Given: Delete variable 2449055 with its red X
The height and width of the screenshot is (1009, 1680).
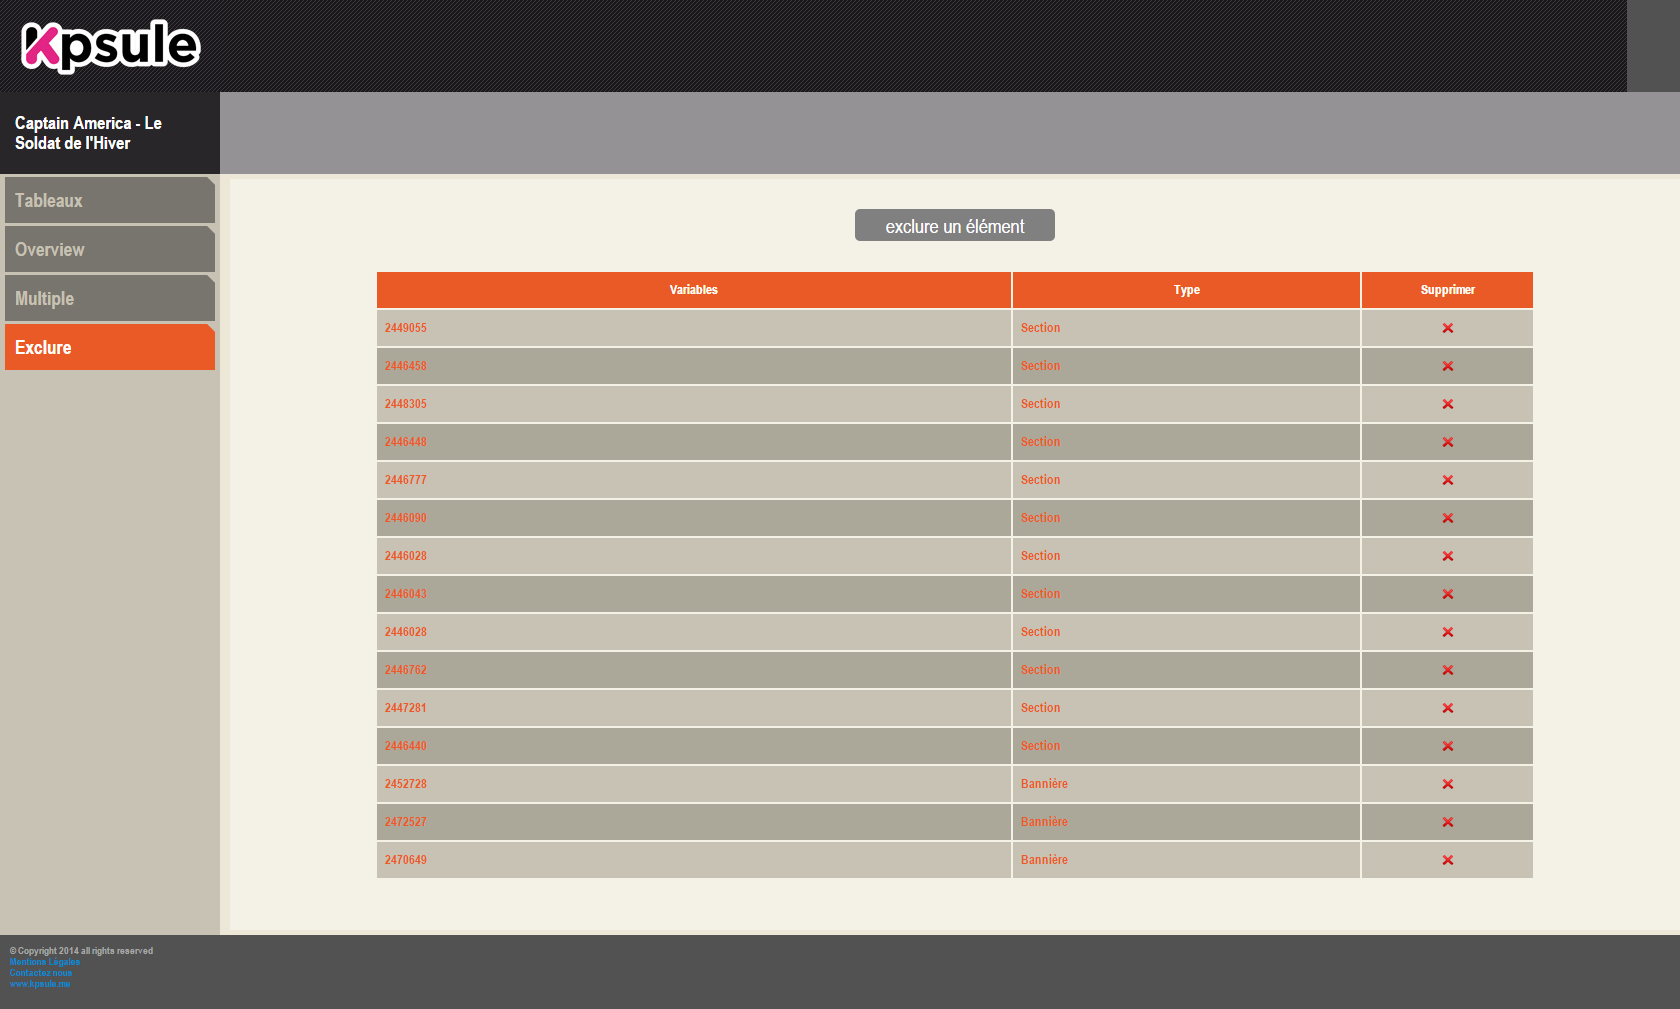Looking at the screenshot, I should tap(1447, 328).
